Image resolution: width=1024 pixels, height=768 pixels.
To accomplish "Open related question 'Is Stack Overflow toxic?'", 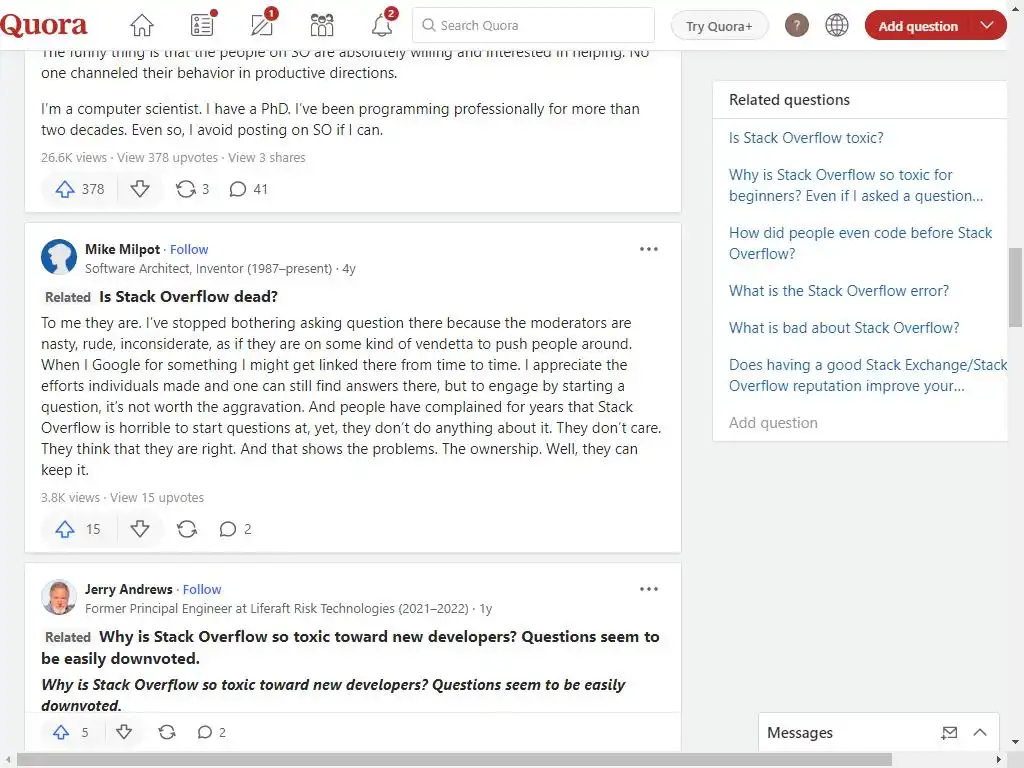I will point(806,138).
